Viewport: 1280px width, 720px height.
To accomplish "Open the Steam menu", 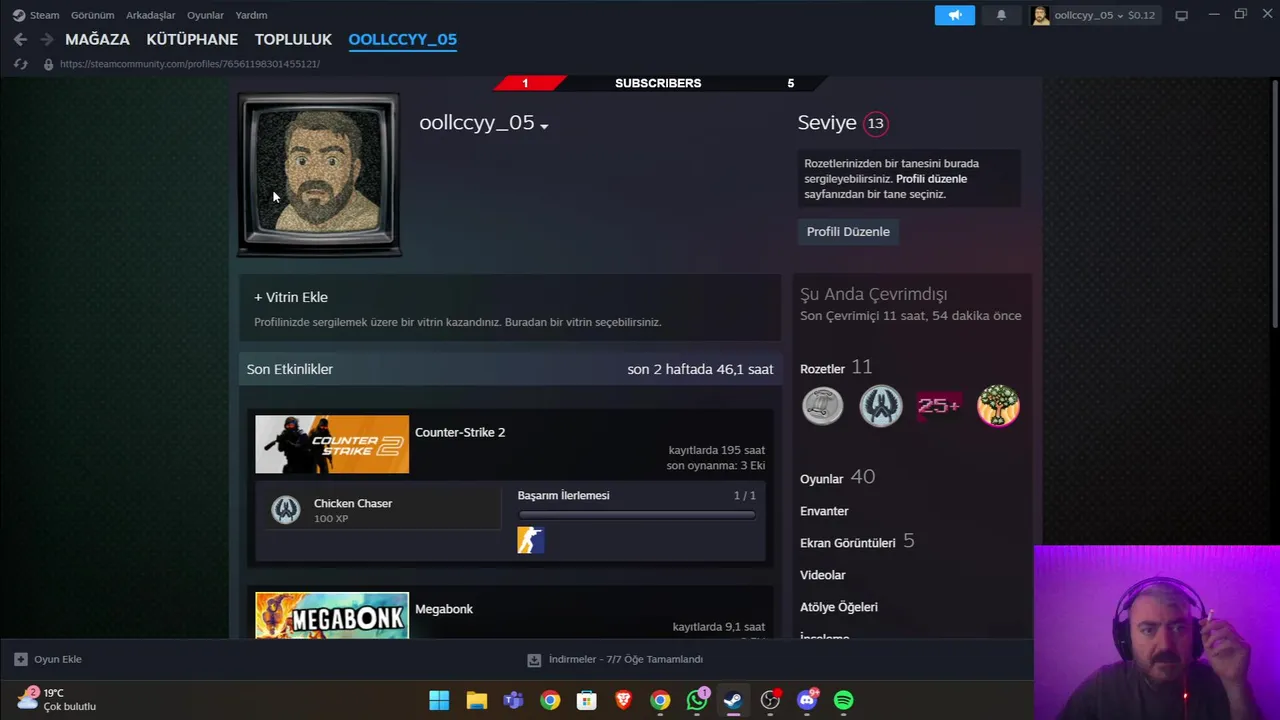I will click(44, 15).
